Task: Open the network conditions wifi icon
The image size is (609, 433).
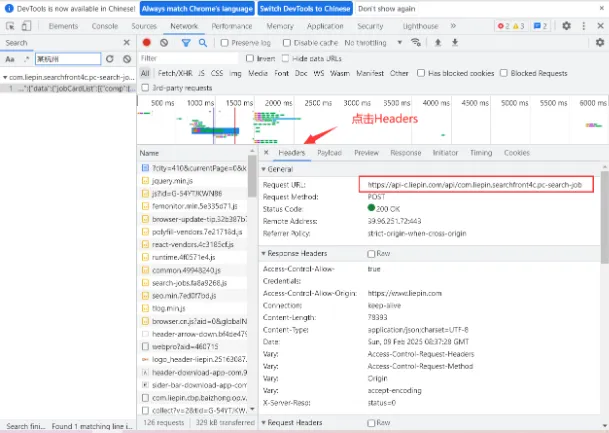Action: click(416, 42)
